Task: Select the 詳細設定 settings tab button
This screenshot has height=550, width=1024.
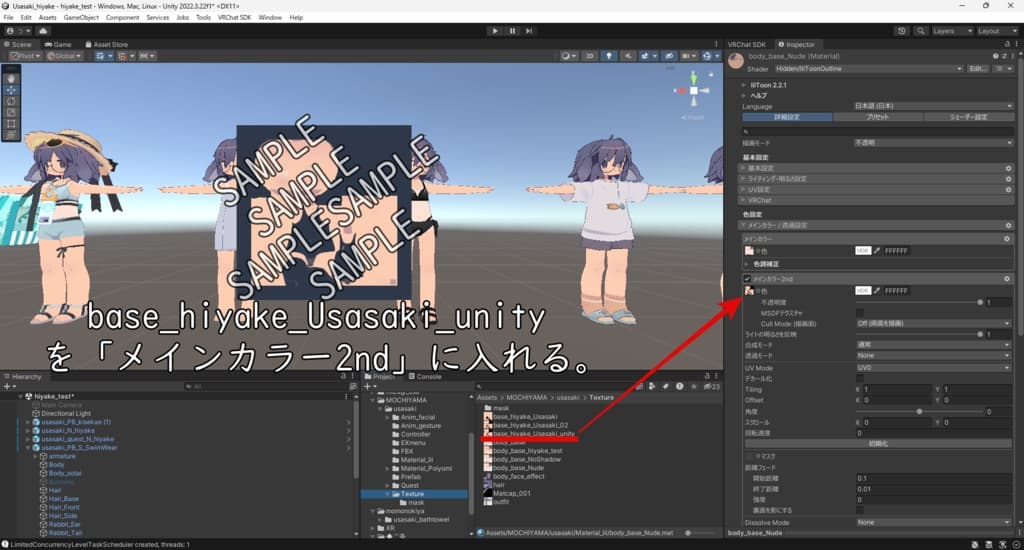Action: (x=787, y=117)
